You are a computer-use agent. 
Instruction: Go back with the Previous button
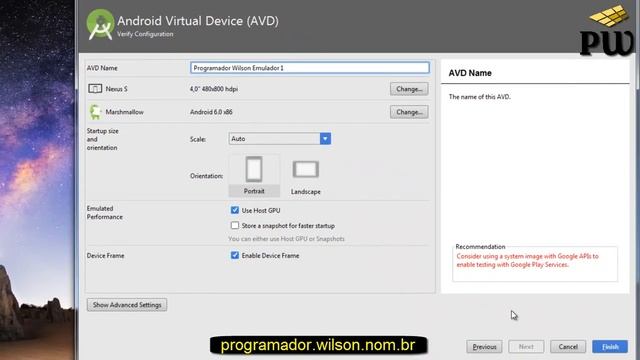tap(484, 347)
